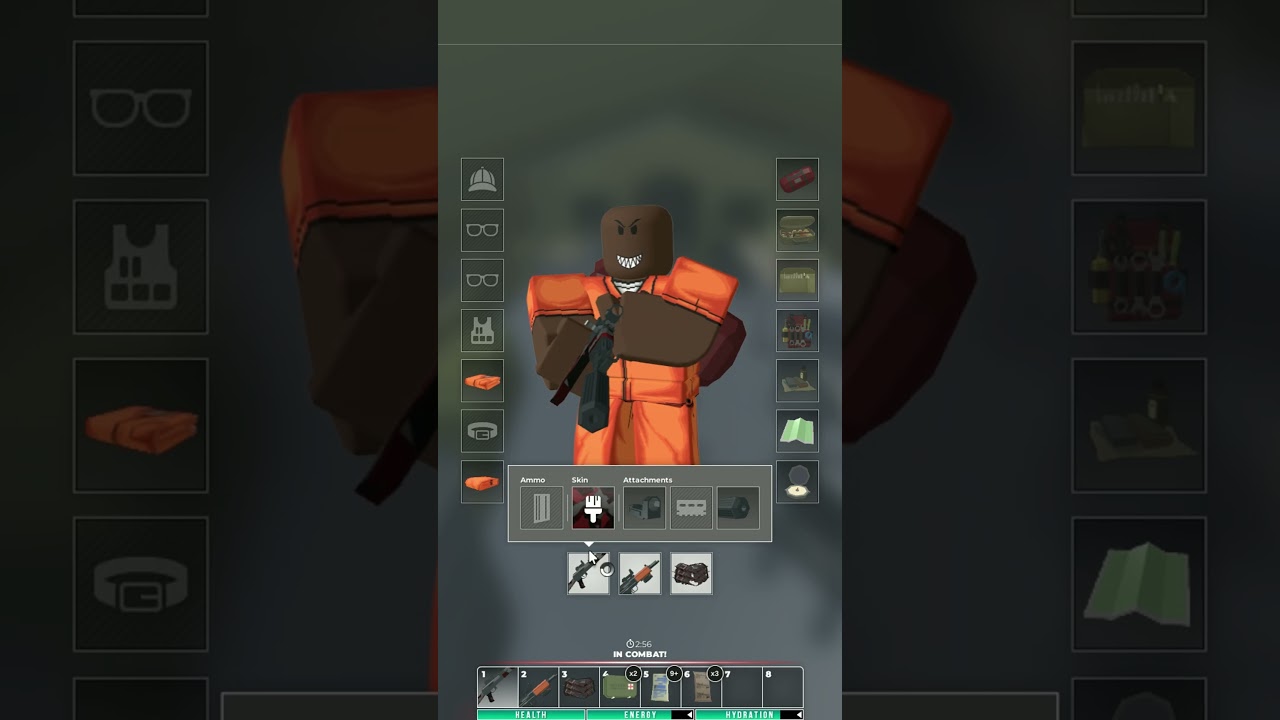The image size is (1280, 720).
Task: Choose the belt equipment slot
Action: pyautogui.click(x=482, y=431)
